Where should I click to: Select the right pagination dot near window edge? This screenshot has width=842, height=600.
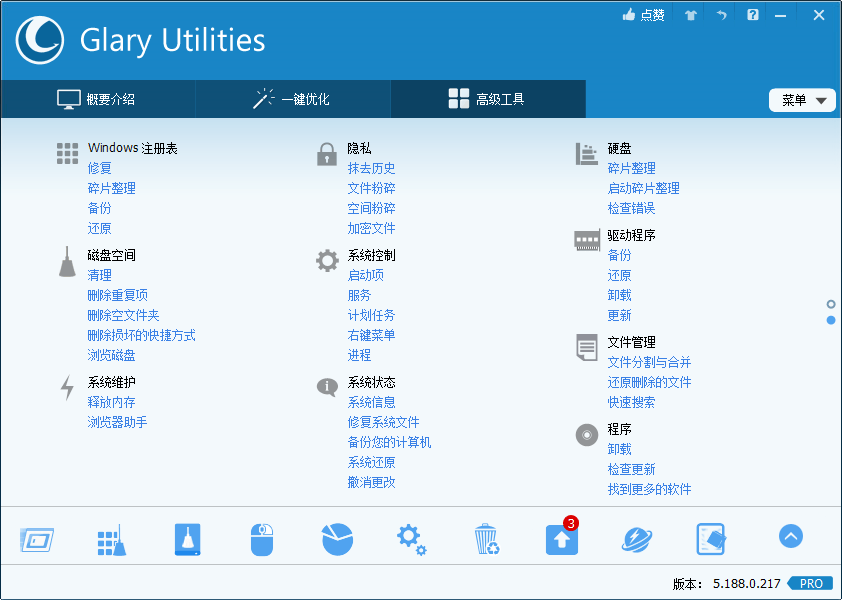(831, 318)
